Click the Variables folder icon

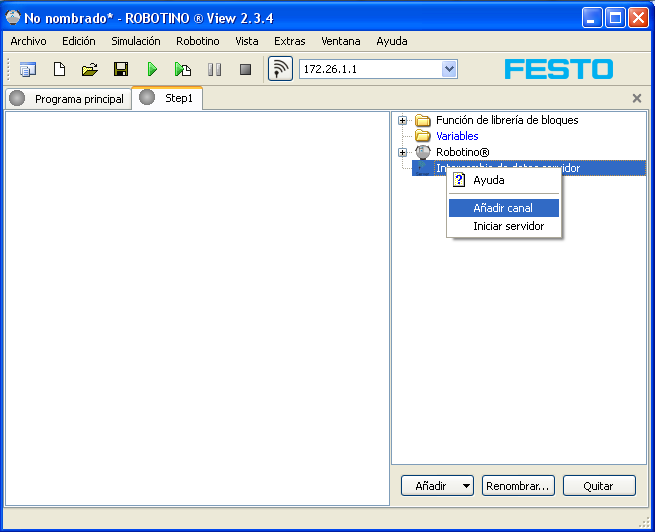(423, 136)
